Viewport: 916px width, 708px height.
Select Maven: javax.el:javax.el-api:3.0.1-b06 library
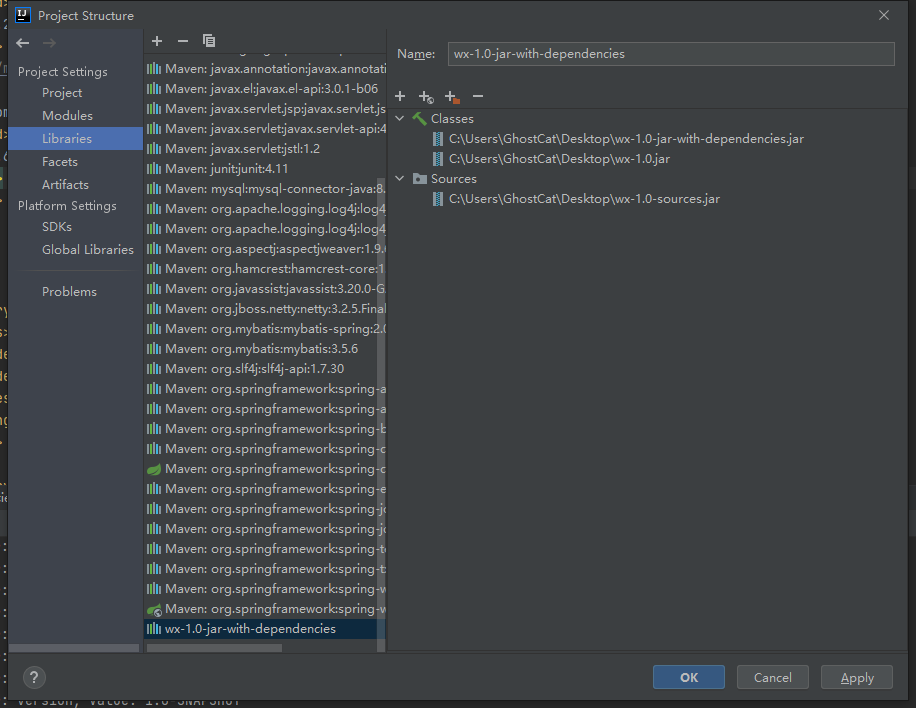[265, 89]
